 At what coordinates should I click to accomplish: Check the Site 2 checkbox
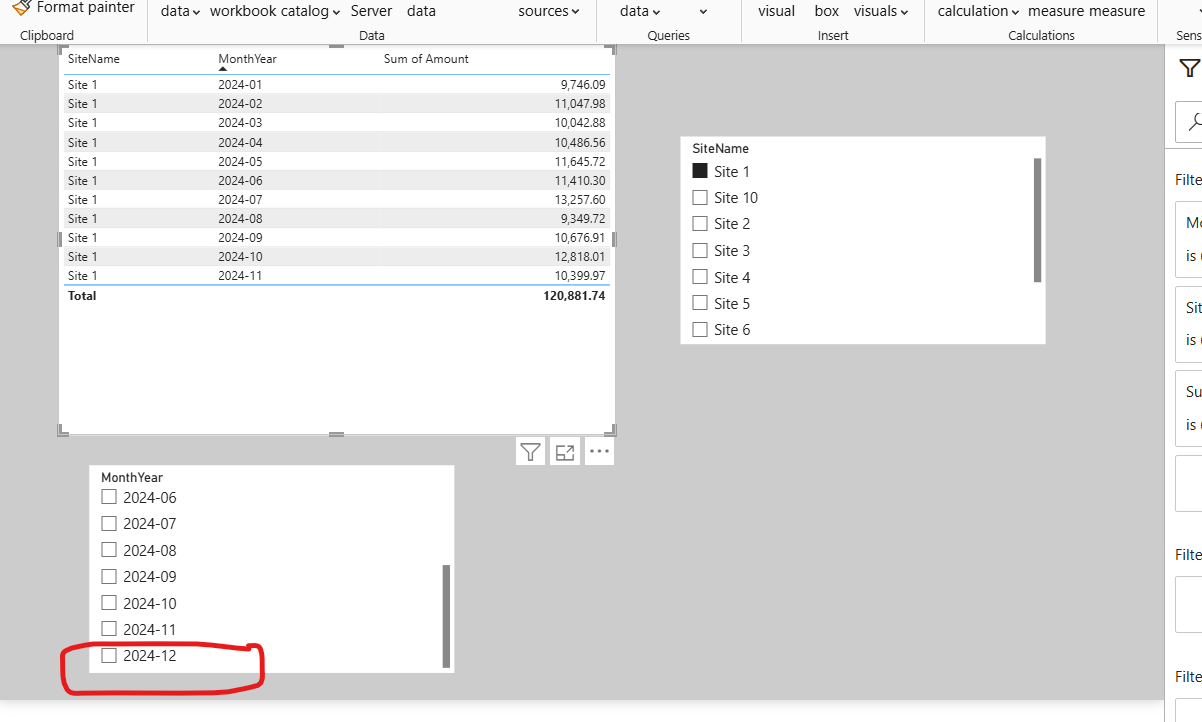pyautogui.click(x=700, y=223)
